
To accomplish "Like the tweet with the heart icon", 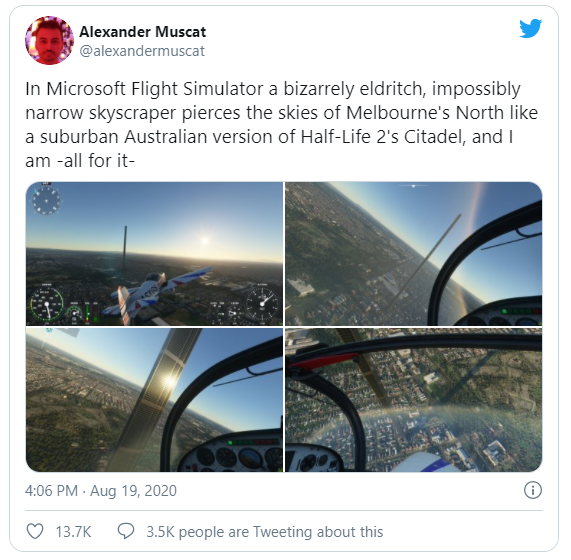I will [x=35, y=531].
